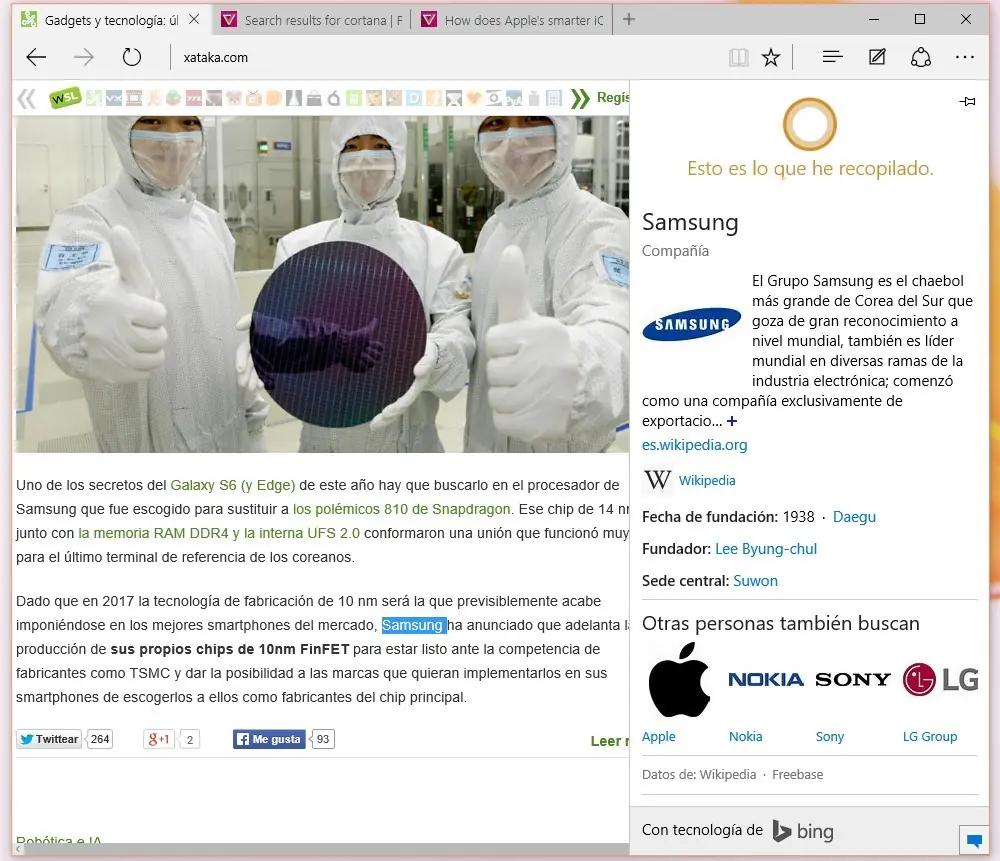The height and width of the screenshot is (861, 1000).
Task: Open a new tab with plus button
Action: pos(629,20)
